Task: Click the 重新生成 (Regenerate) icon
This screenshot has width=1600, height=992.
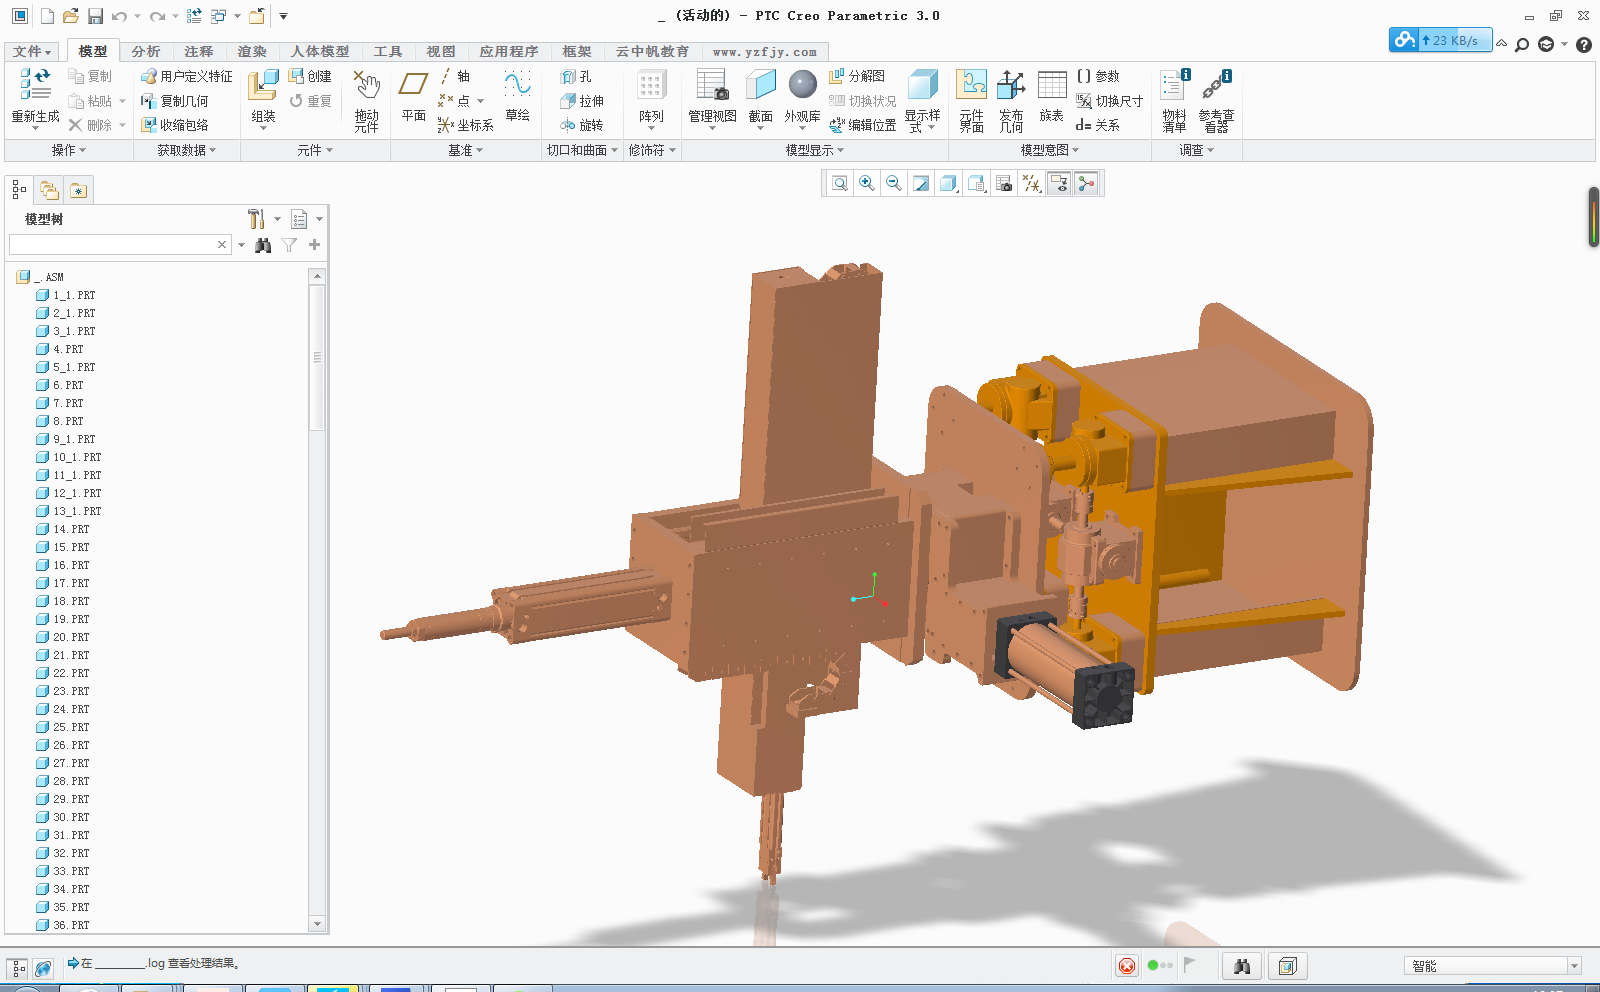Action: [x=35, y=86]
